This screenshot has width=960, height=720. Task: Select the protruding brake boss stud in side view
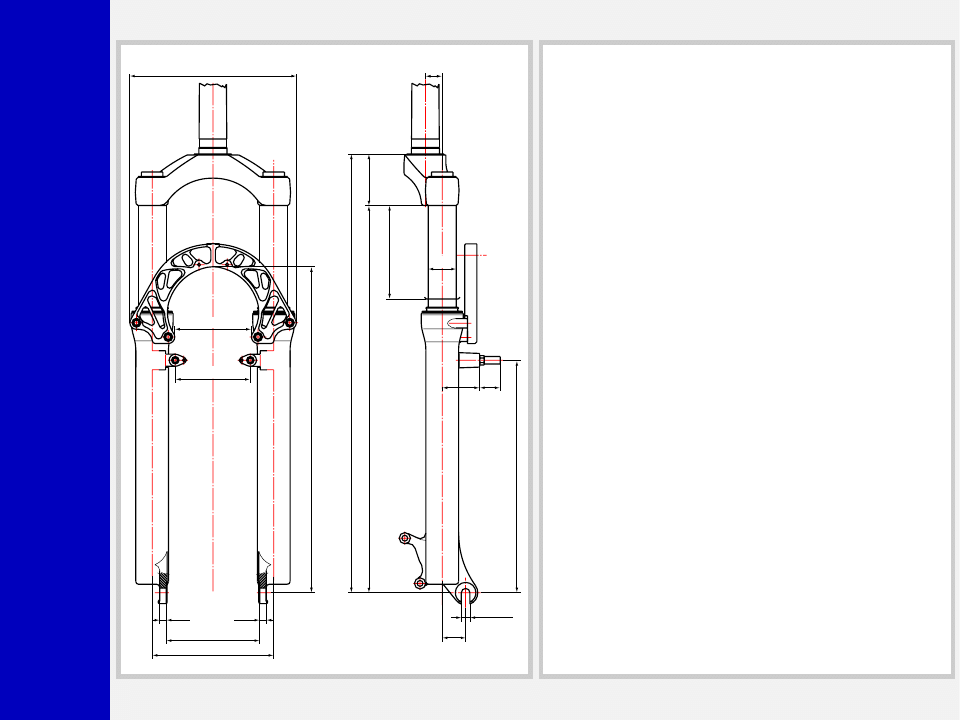point(485,359)
